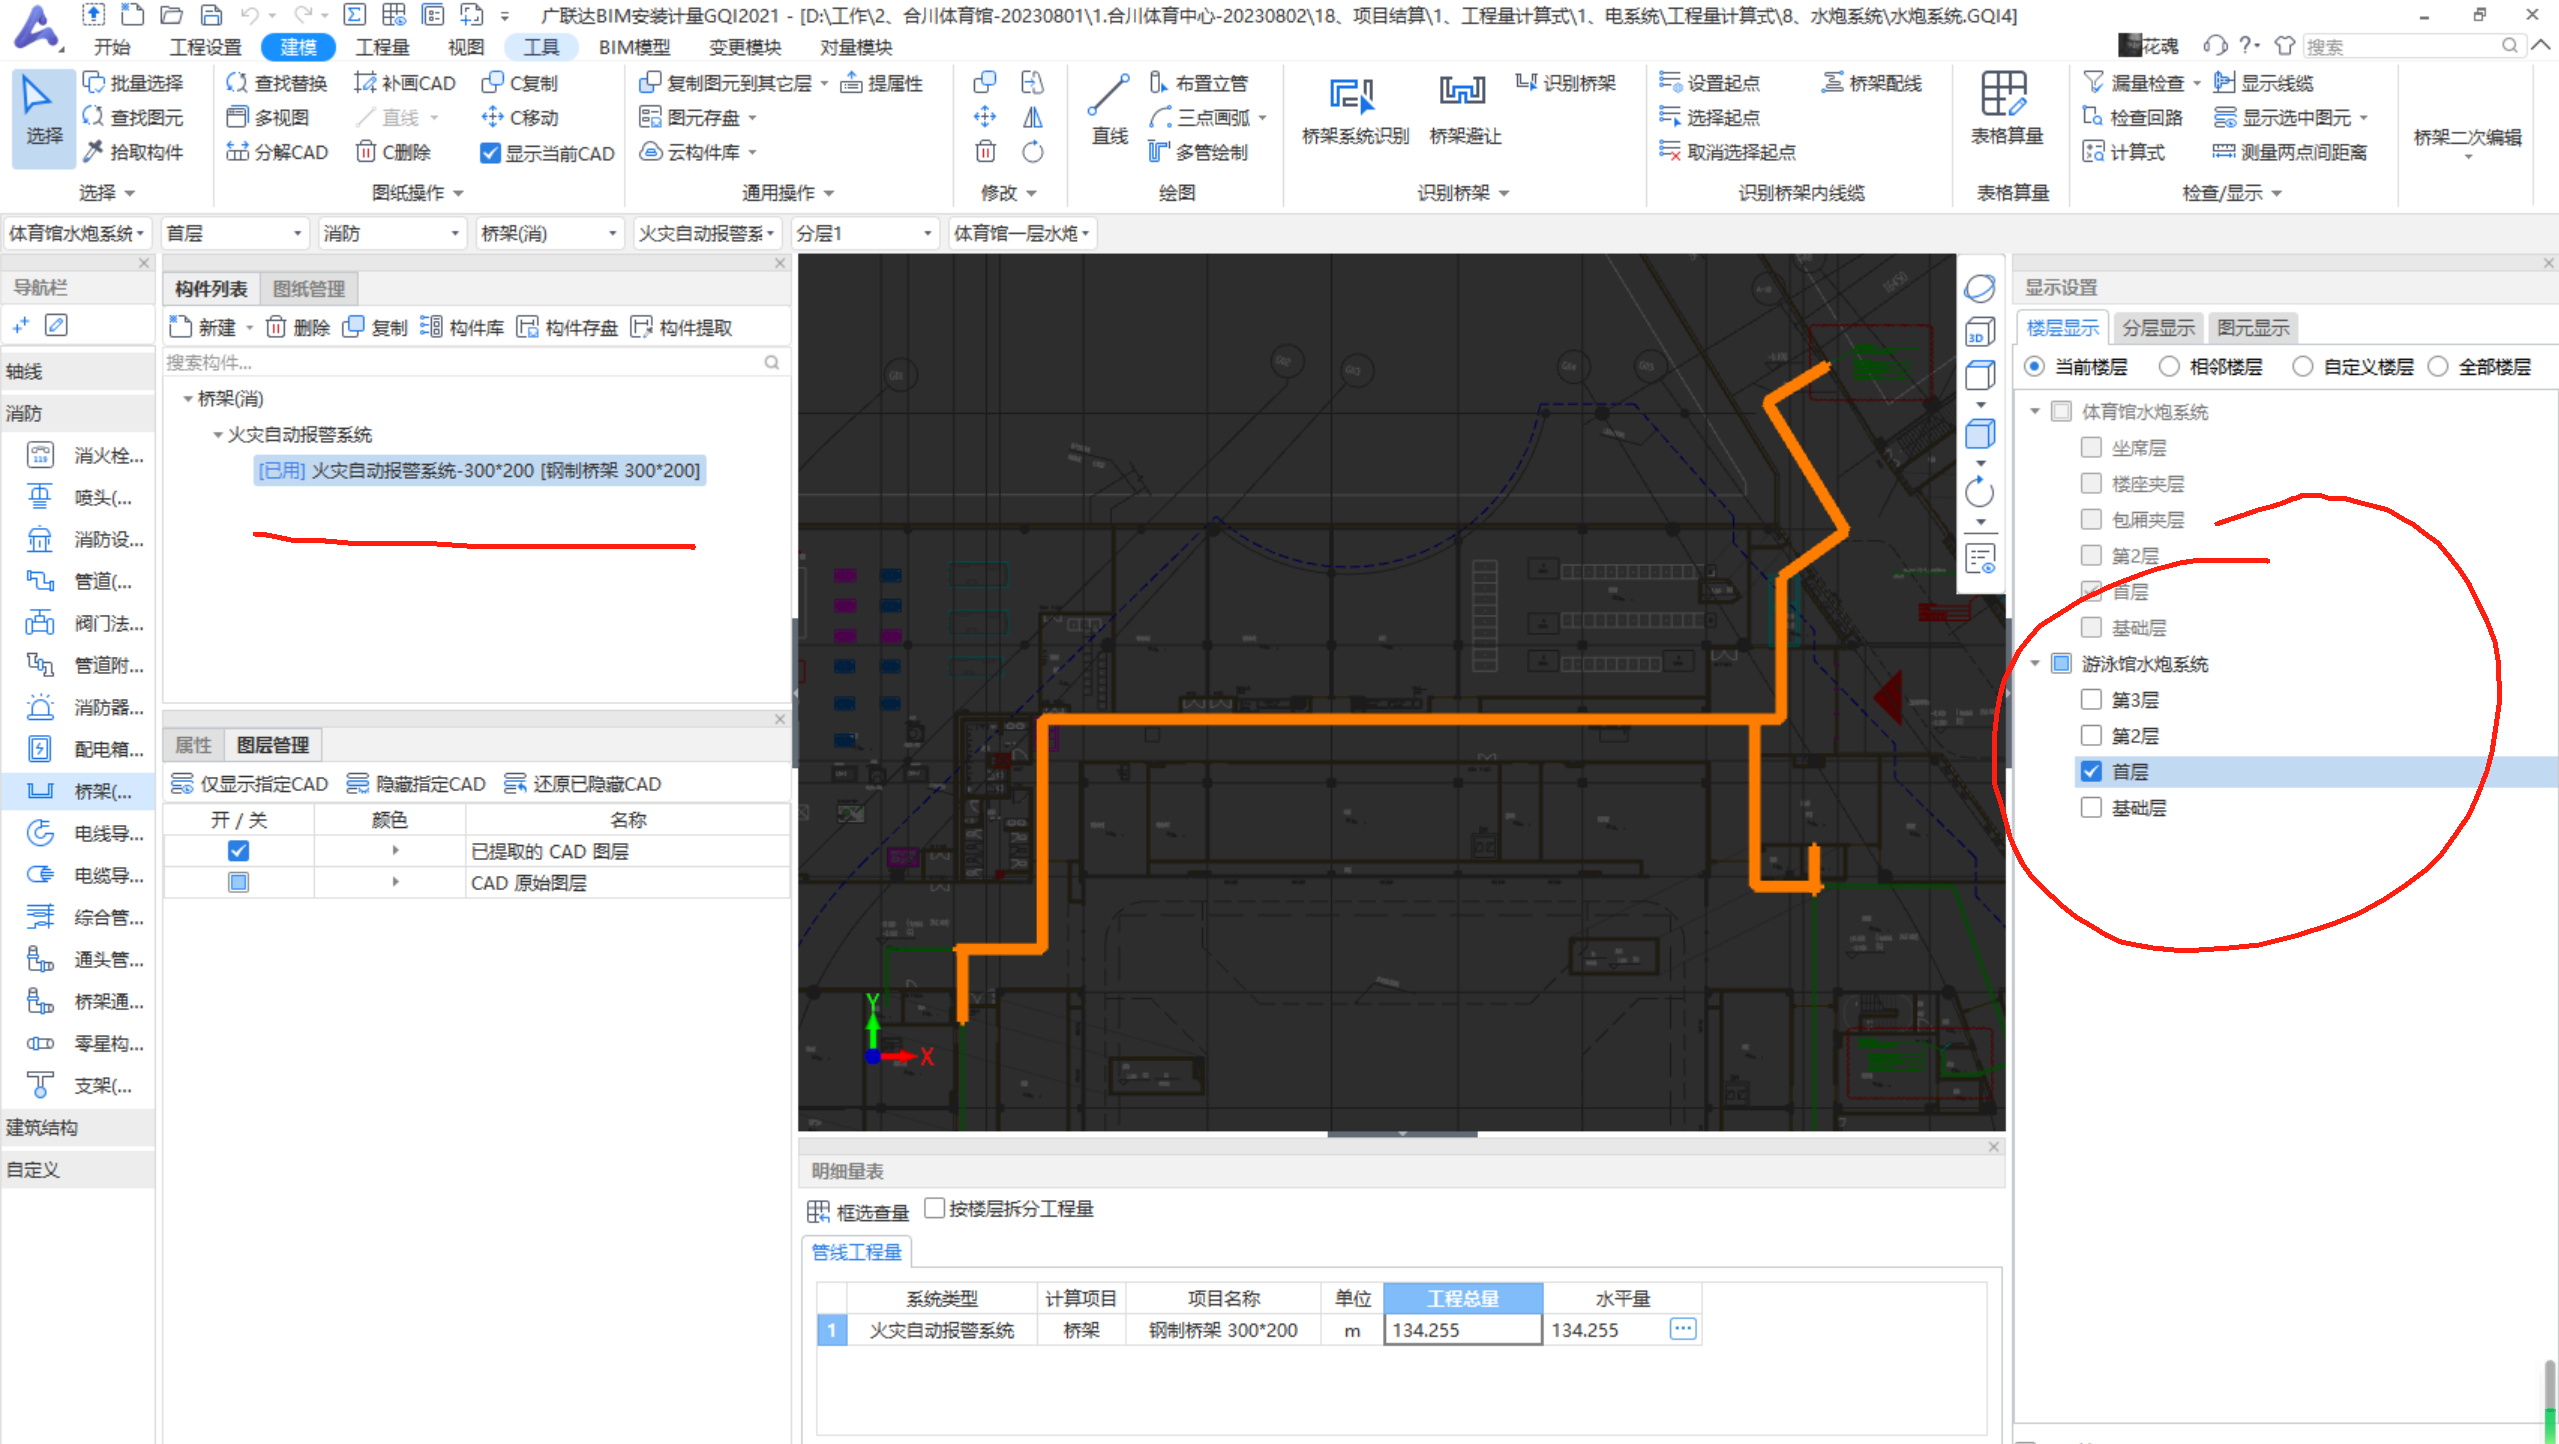
Task: Click 补画CAD tool
Action: (x=405, y=83)
